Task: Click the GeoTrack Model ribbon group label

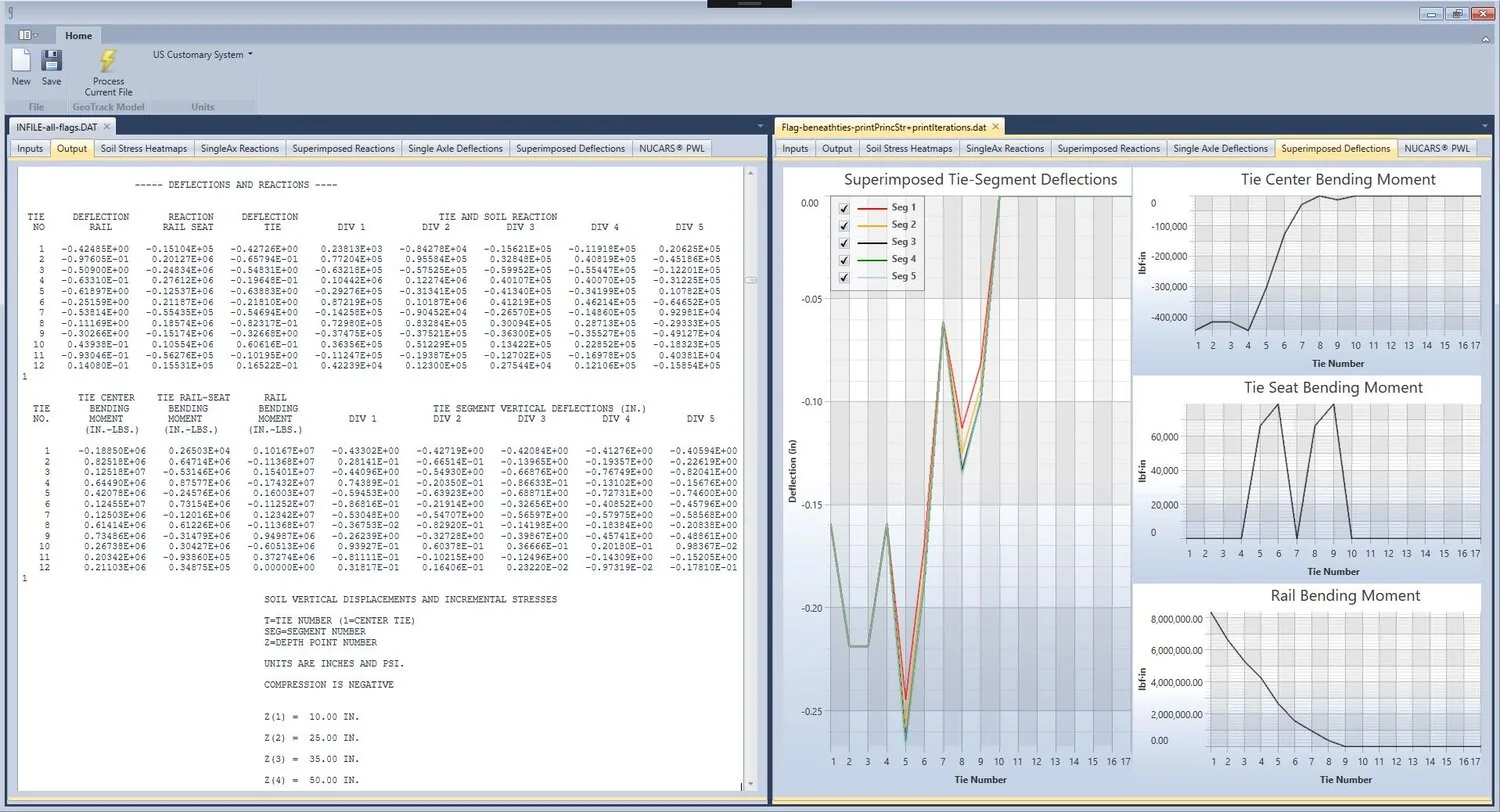Action: [109, 107]
